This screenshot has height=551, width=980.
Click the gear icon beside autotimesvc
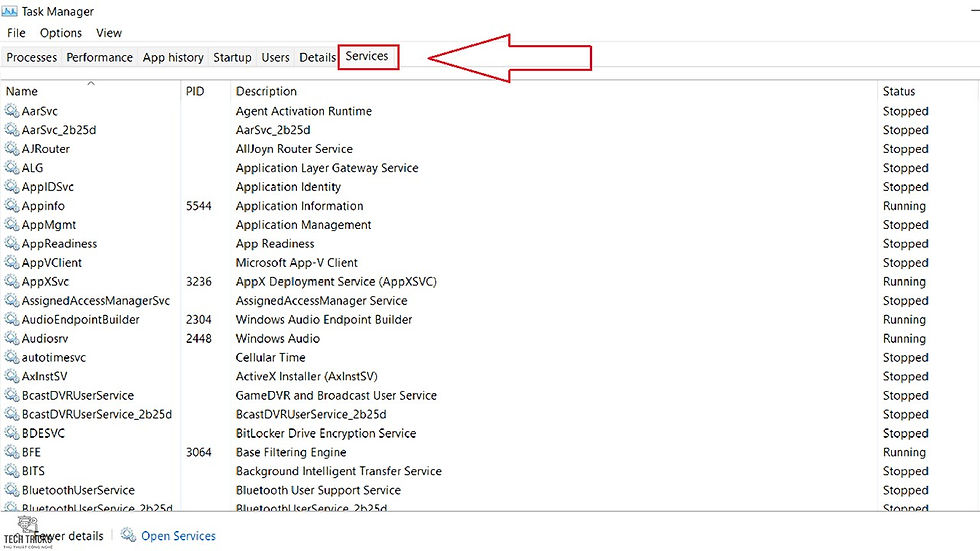pyautogui.click(x=12, y=357)
